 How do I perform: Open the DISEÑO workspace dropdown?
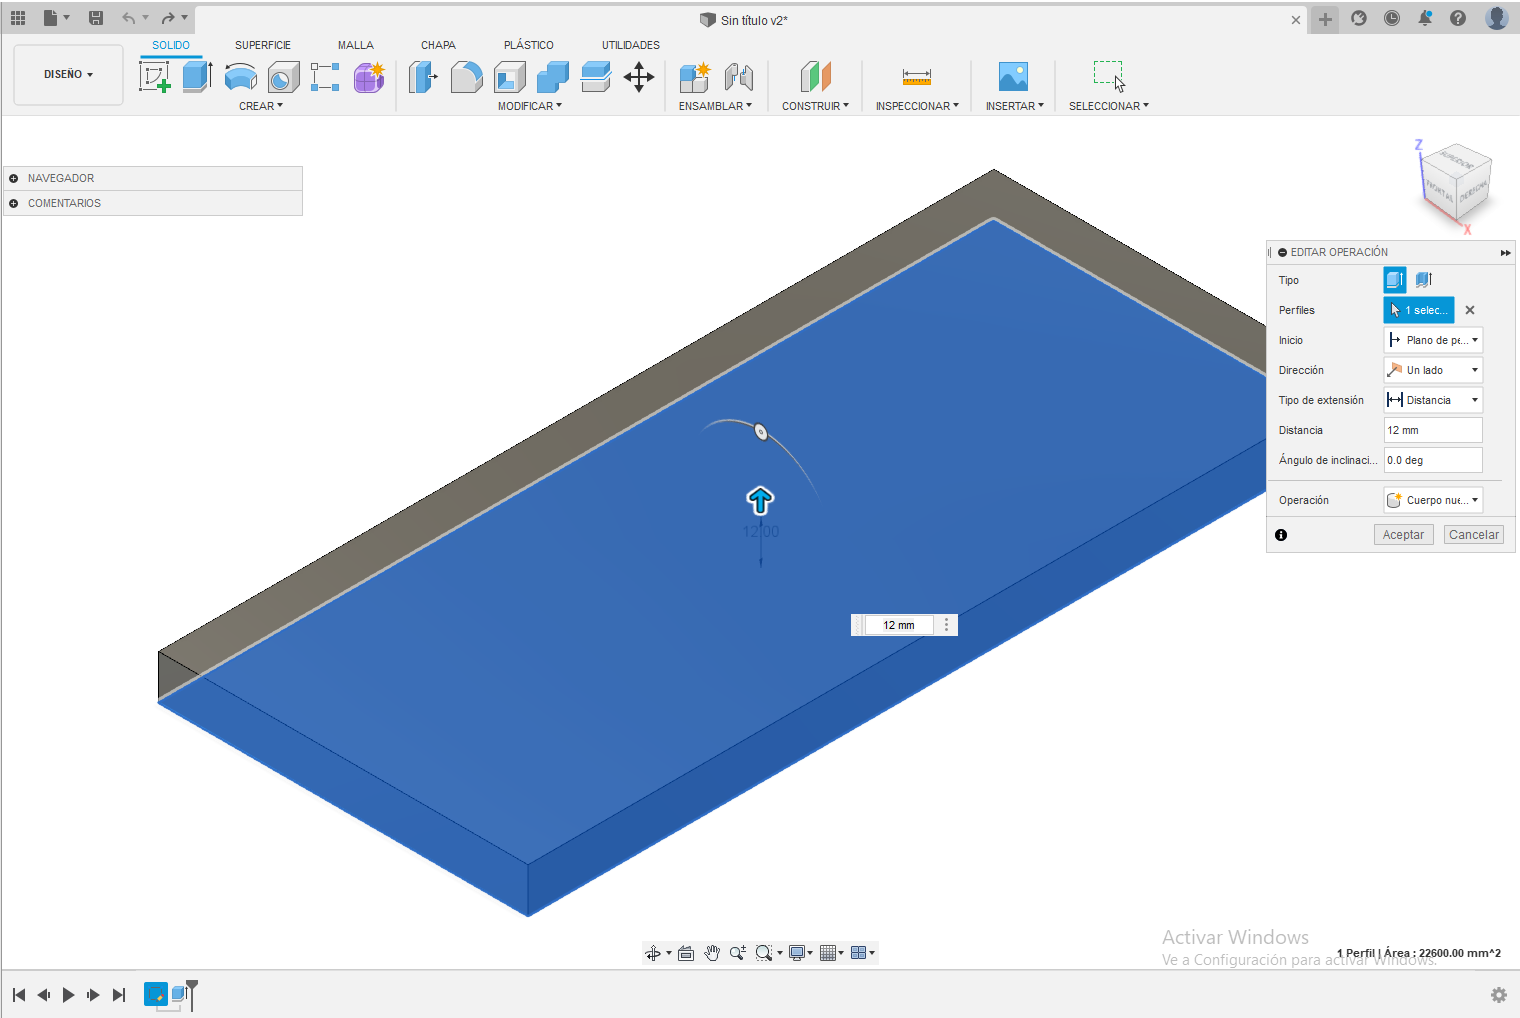pos(68,75)
